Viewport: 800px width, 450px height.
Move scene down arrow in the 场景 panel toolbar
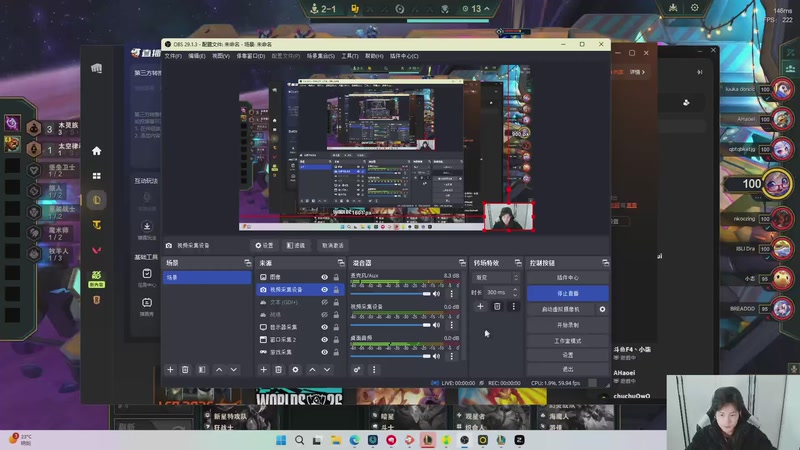[234, 369]
